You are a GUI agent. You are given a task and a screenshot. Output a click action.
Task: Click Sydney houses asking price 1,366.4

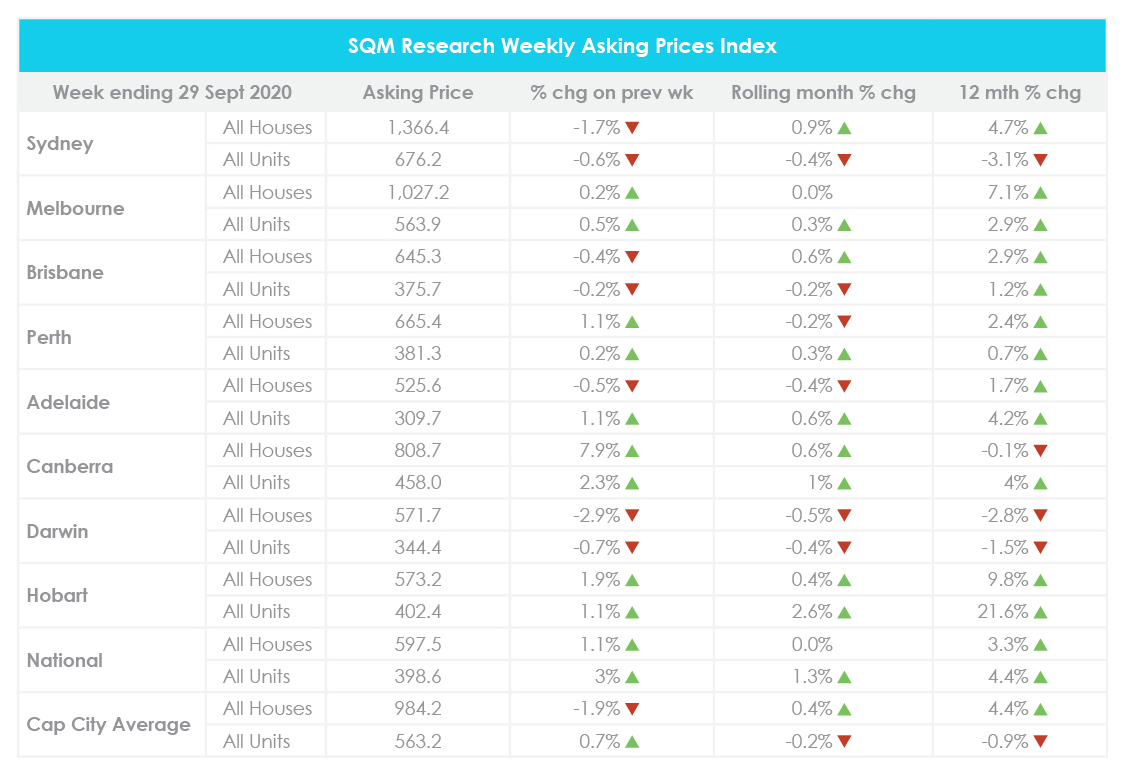[418, 128]
